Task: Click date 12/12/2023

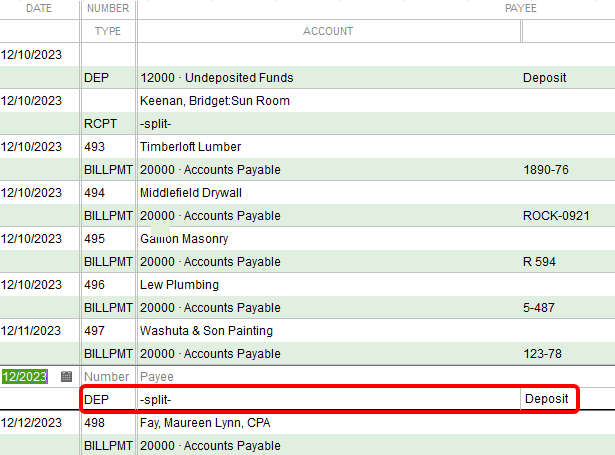Action: (31, 423)
